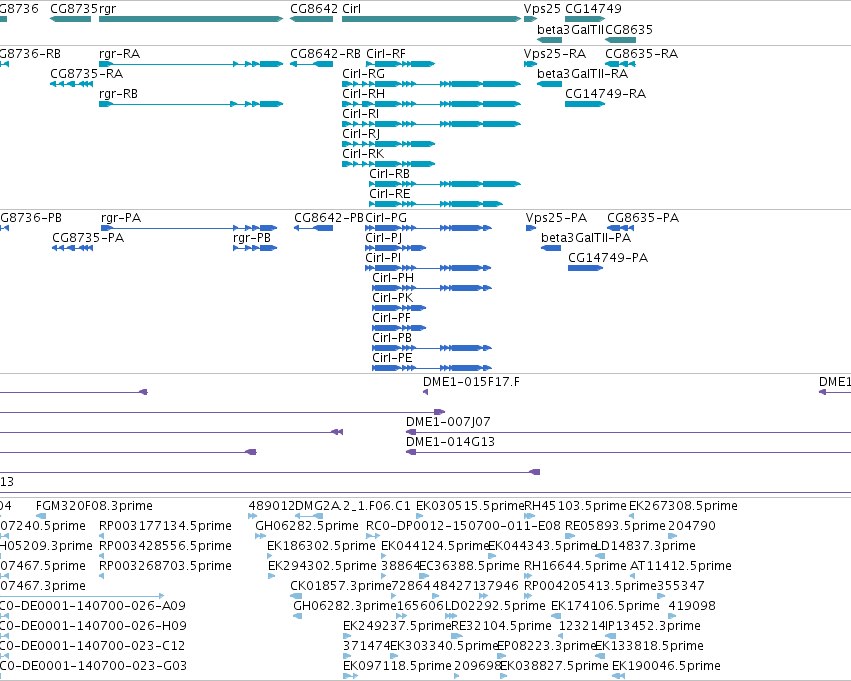The image size is (851, 681).
Task: Select the LD14837.3prime EST
Action: pos(600,556)
